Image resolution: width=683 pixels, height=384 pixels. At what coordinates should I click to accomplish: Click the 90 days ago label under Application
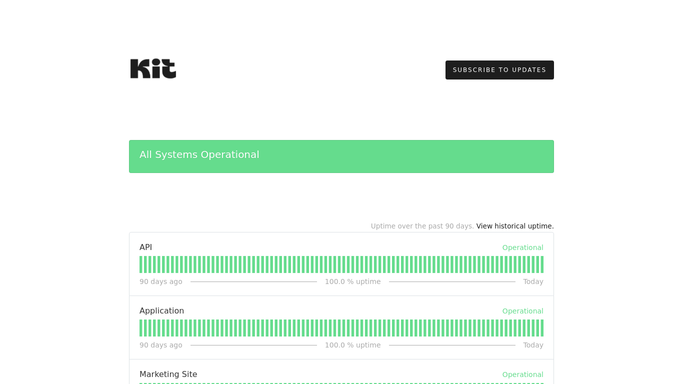161,345
